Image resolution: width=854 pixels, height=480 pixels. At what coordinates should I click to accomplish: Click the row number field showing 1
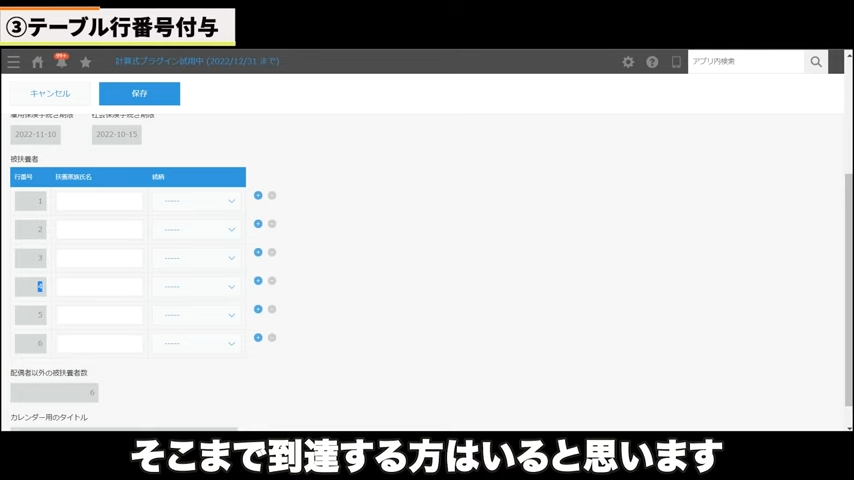(x=30, y=201)
